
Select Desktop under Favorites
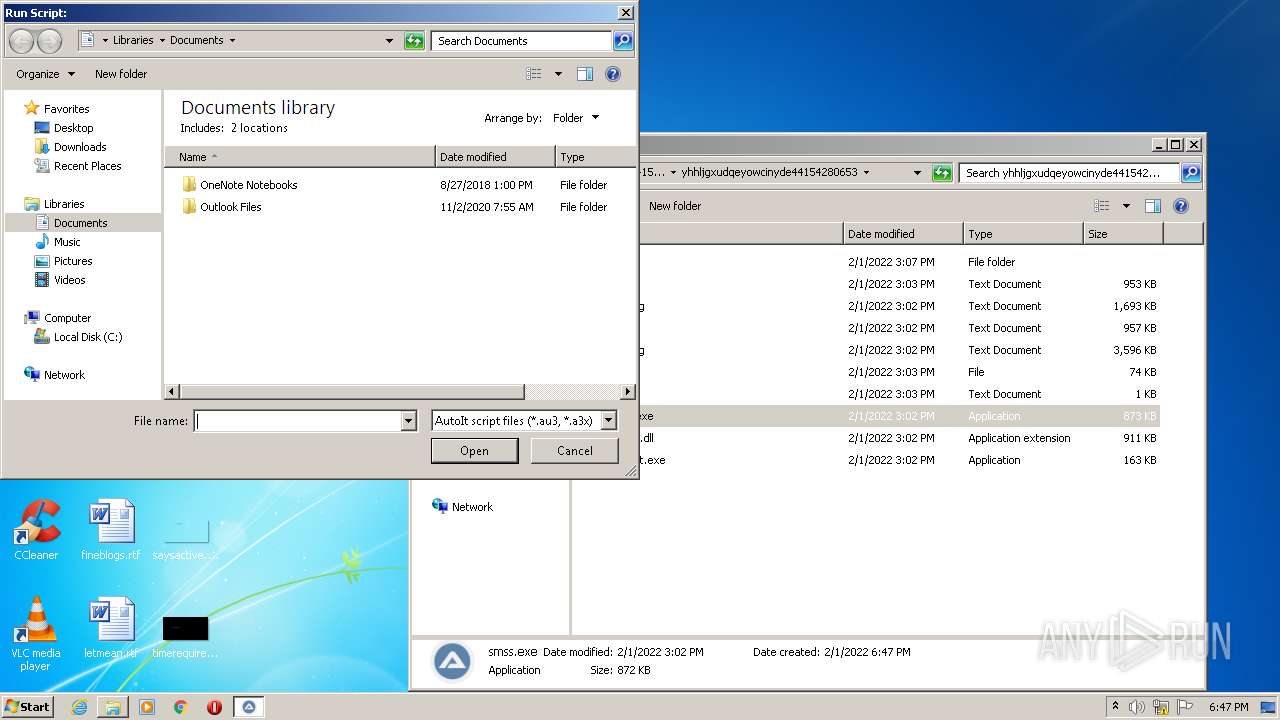pos(73,128)
